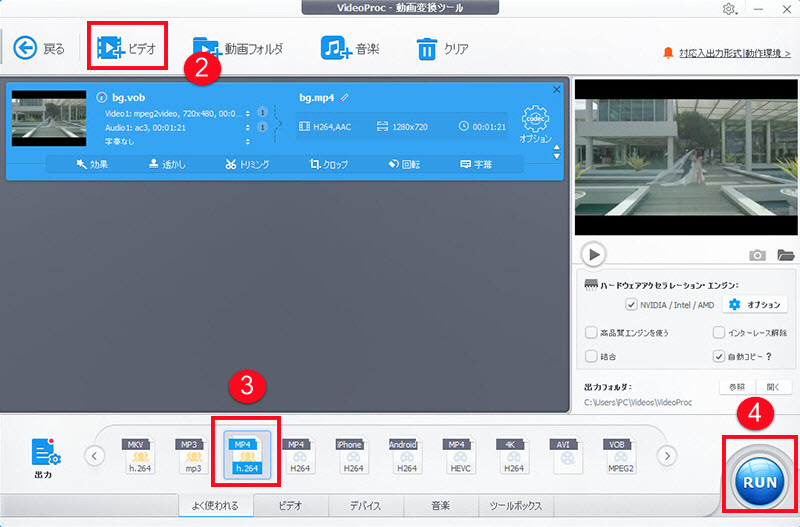The width and height of the screenshot is (800, 527).
Task: Expand the Video1 mpeg2video track selector
Action: [x=248, y=112]
